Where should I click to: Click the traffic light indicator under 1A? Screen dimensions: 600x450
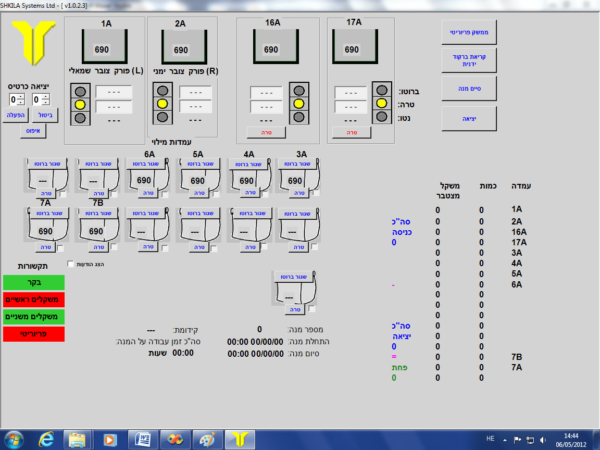click(x=79, y=104)
